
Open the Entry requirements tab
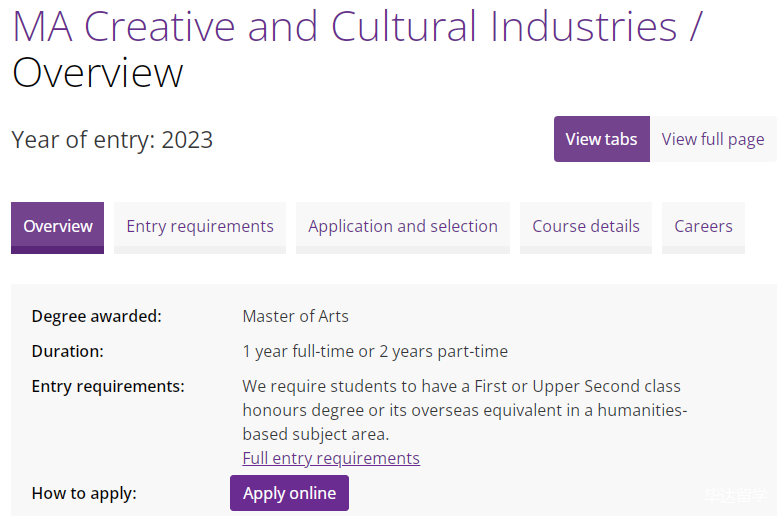click(200, 226)
